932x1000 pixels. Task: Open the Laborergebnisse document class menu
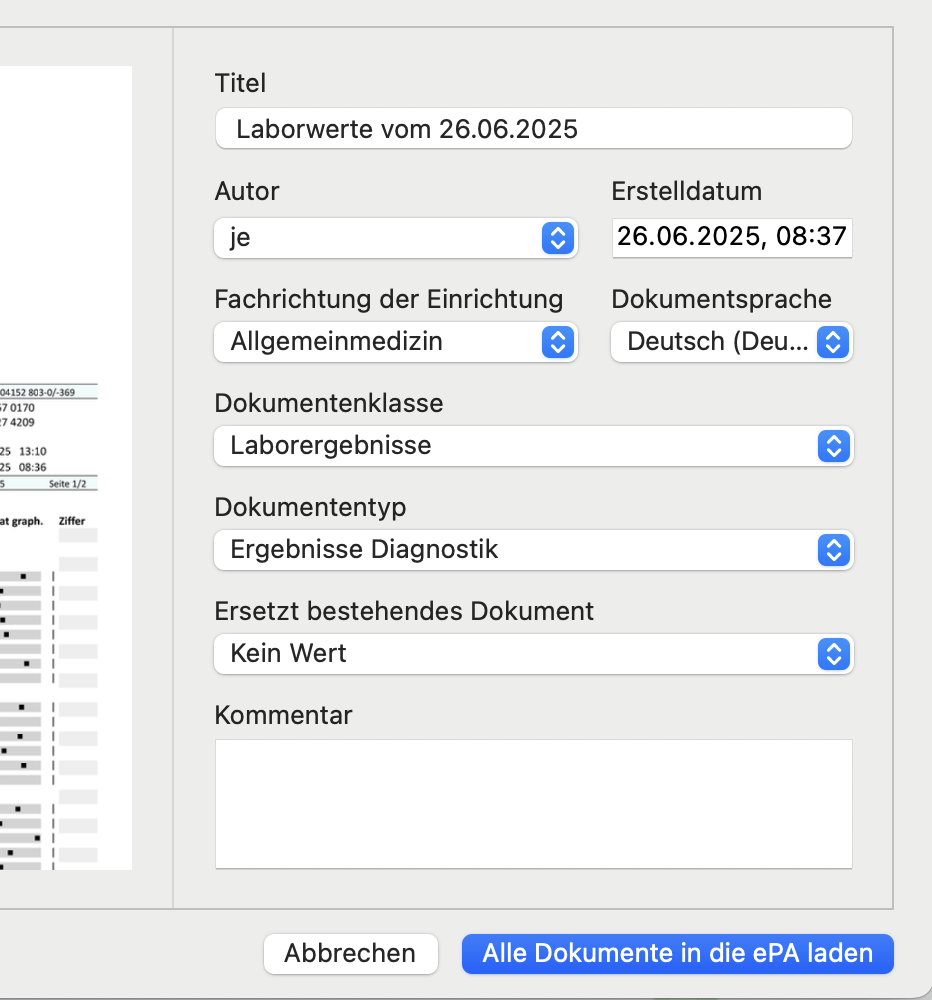(533, 446)
